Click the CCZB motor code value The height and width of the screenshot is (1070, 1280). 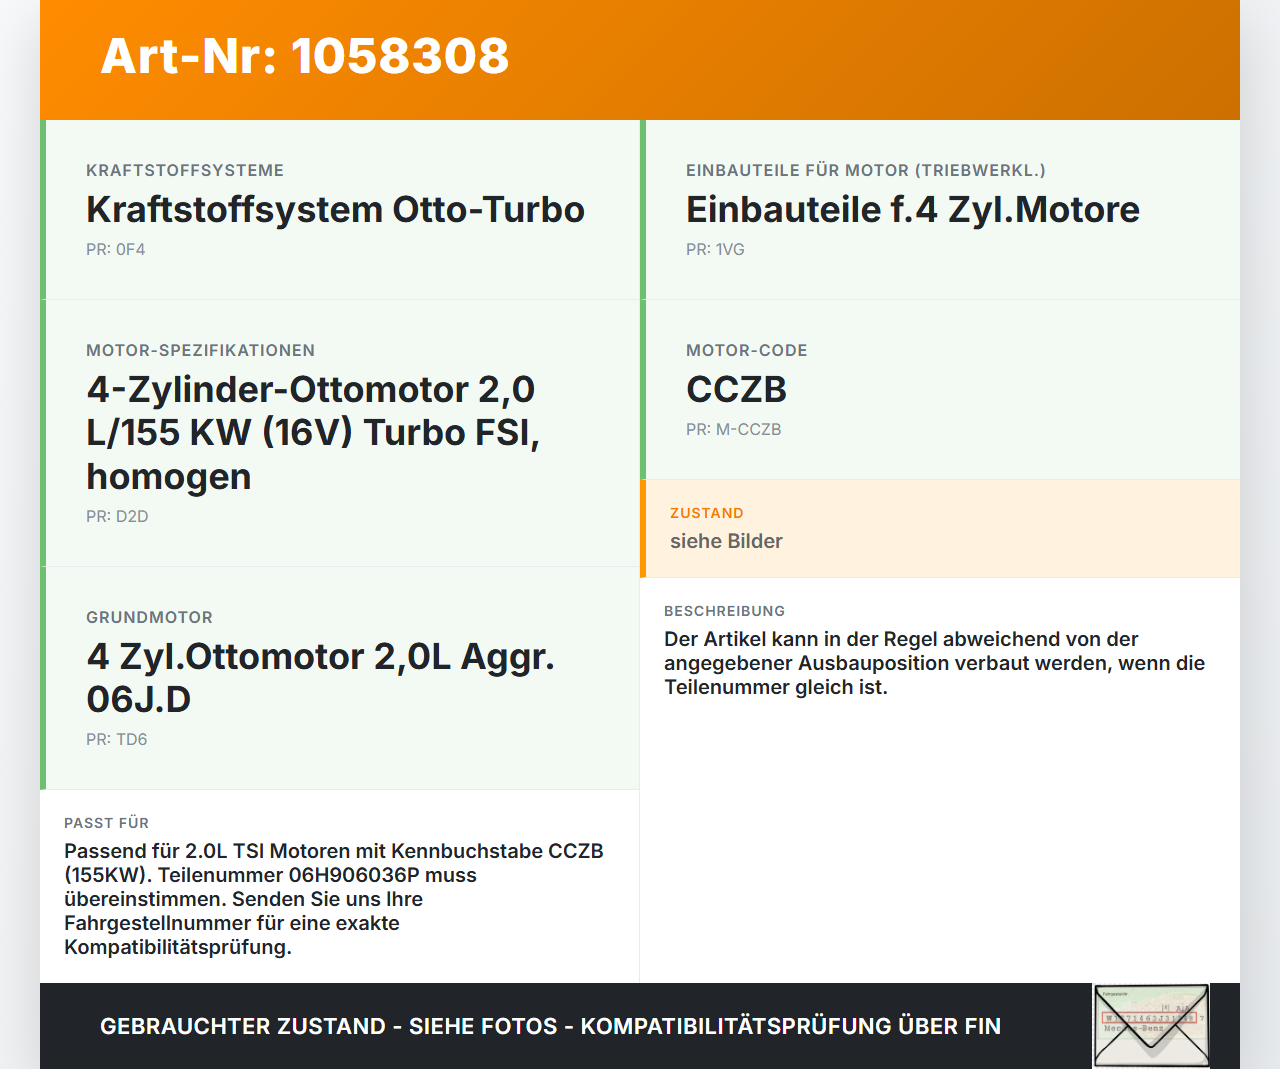click(x=736, y=389)
